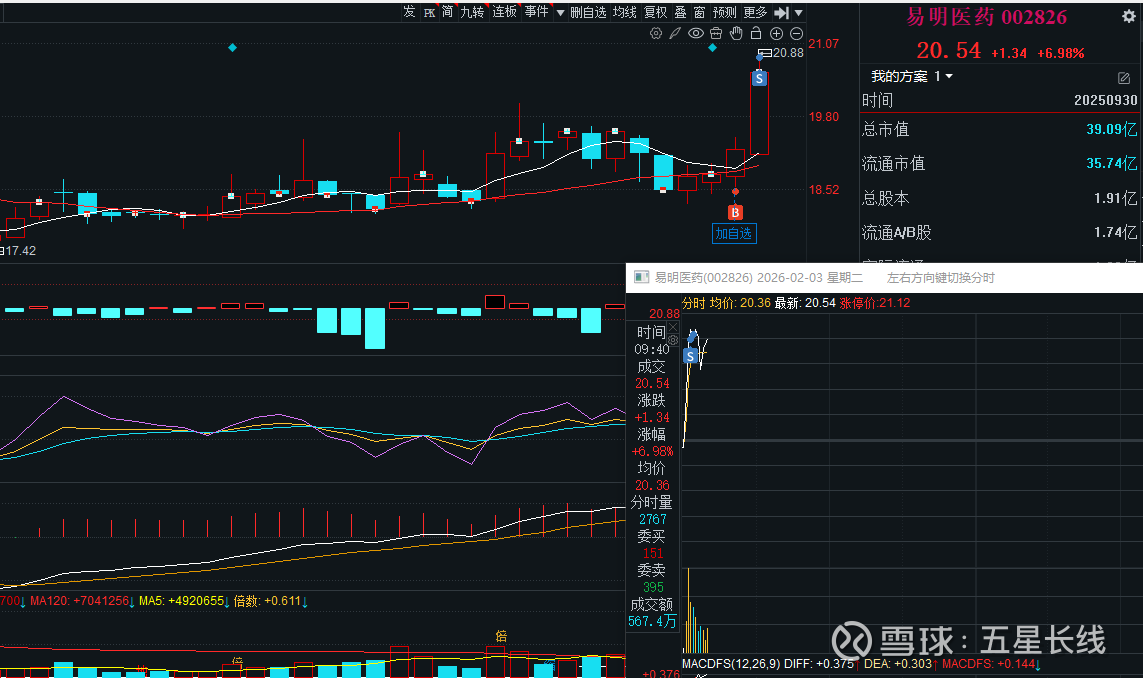Click the blue S sell marker on K-line
The width and height of the screenshot is (1143, 678).
(x=760, y=78)
